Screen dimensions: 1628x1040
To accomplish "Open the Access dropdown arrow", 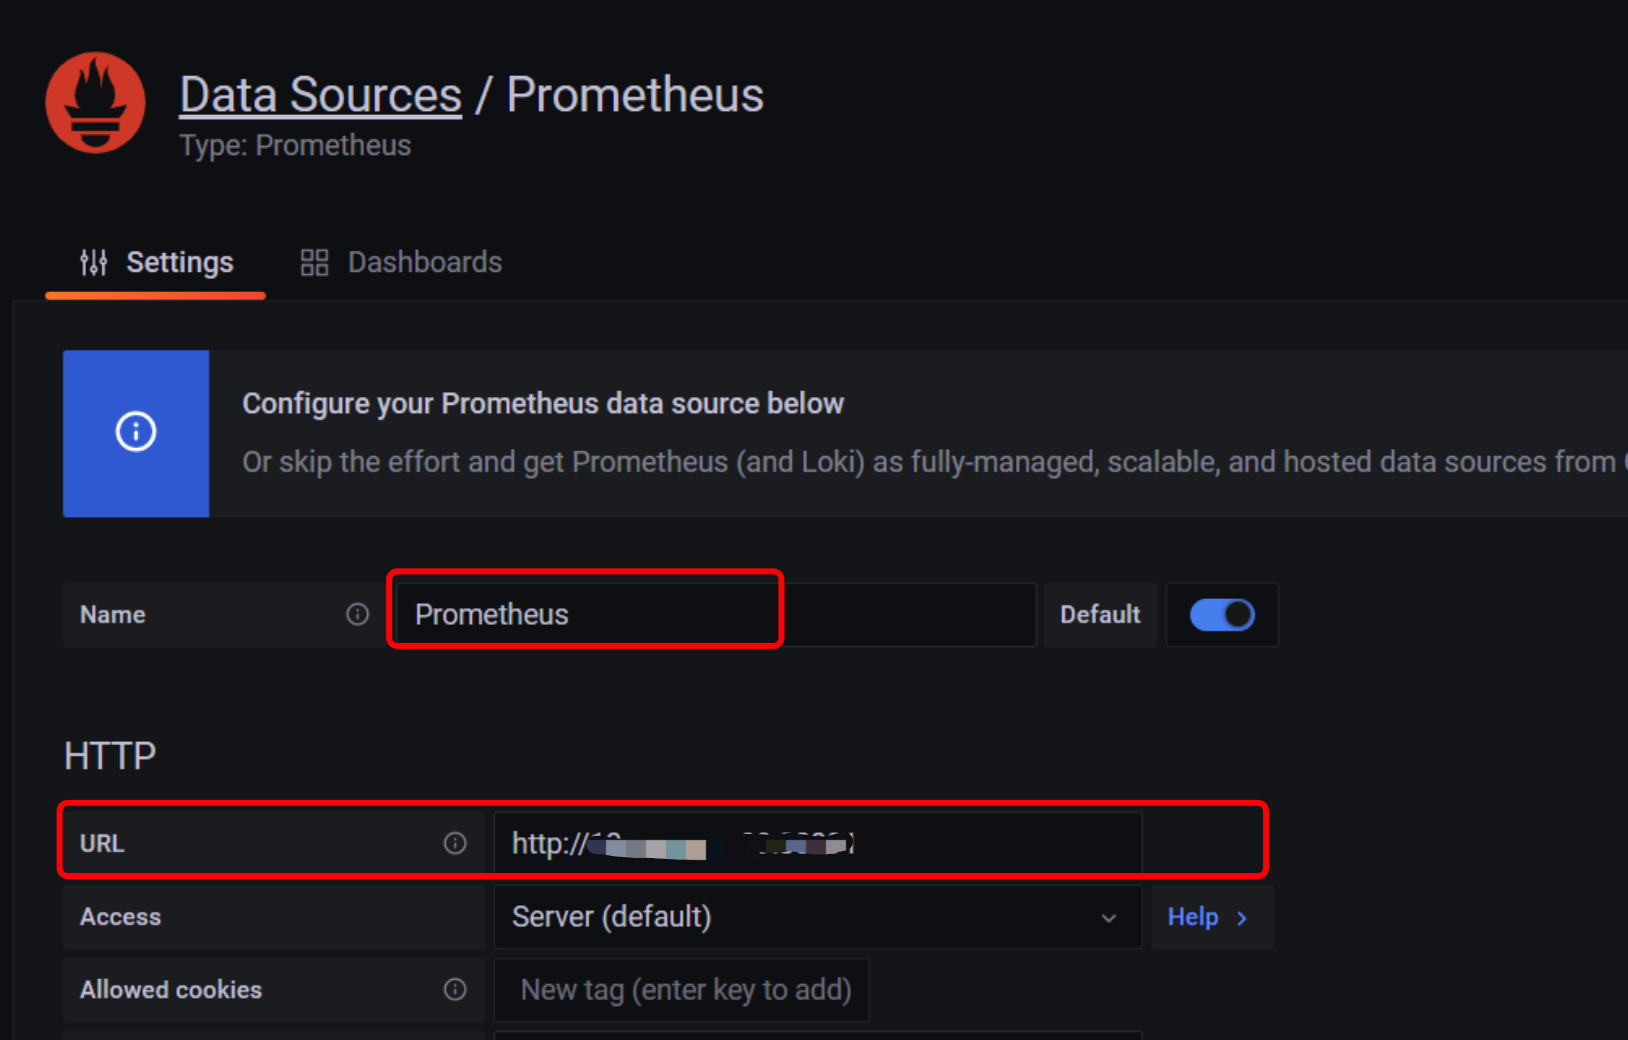I will tap(1108, 918).
